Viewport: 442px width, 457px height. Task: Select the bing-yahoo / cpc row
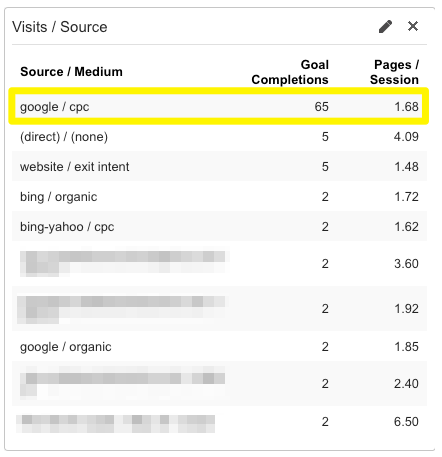219,227
